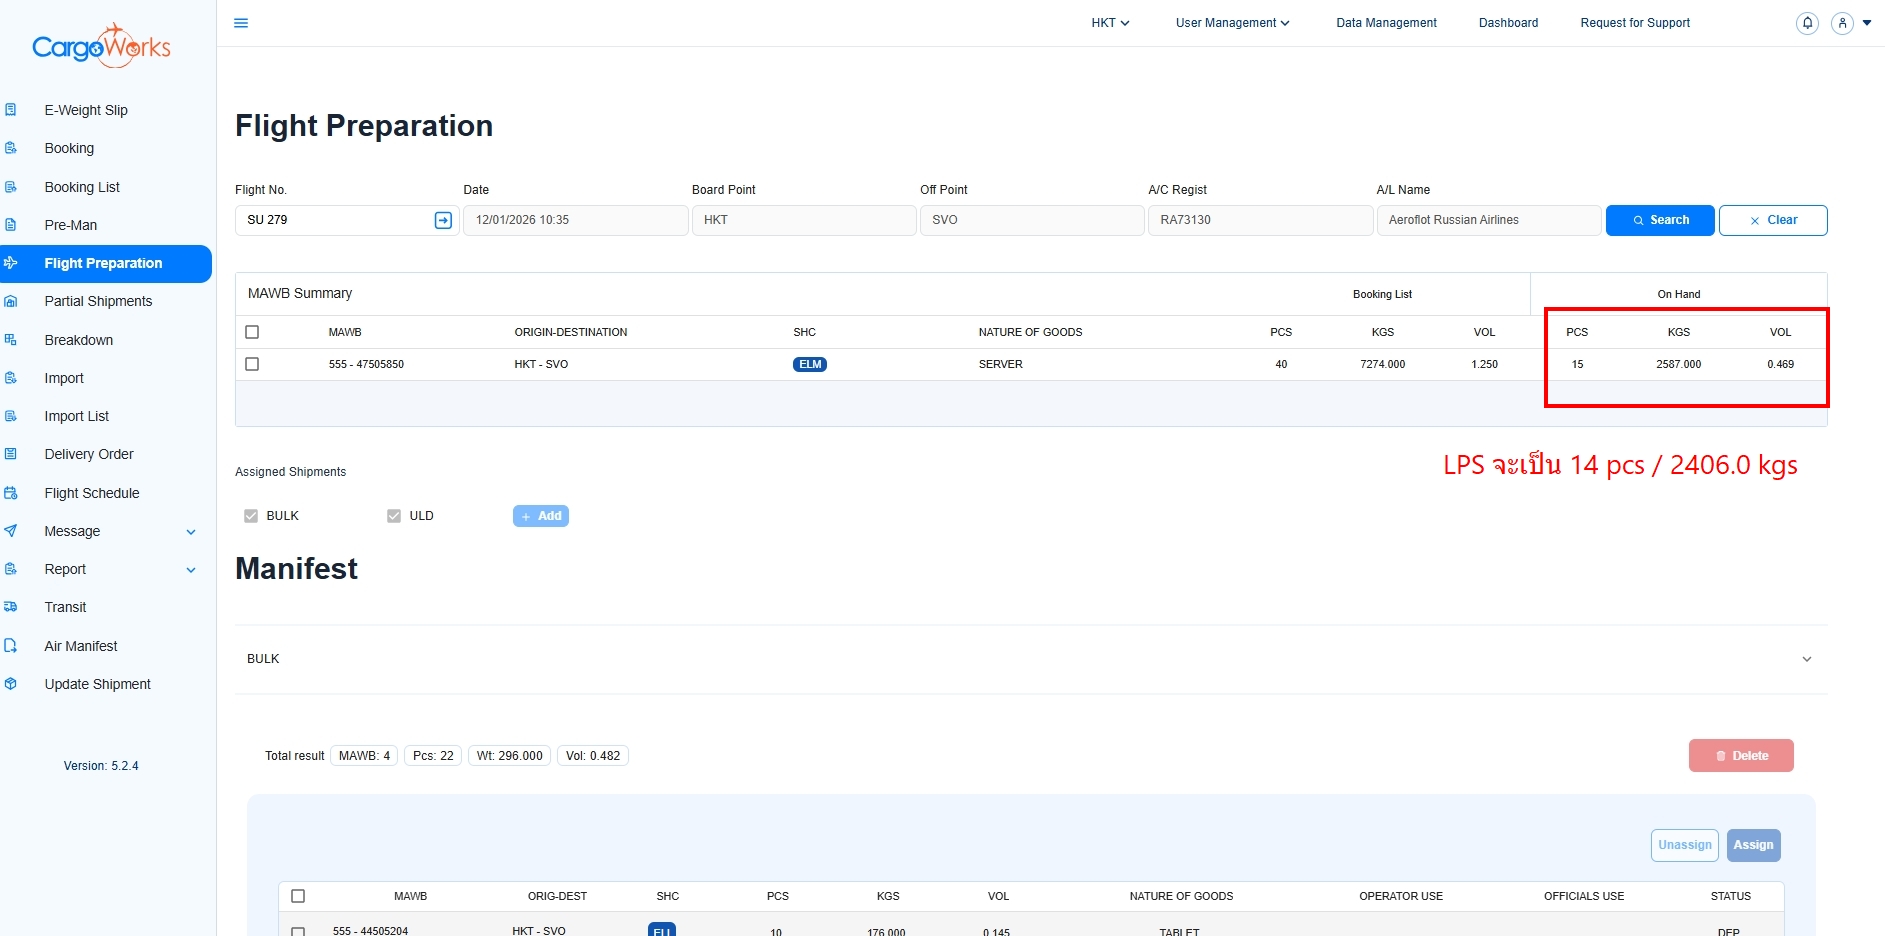Toggle the BULK checkbox

[x=251, y=516]
